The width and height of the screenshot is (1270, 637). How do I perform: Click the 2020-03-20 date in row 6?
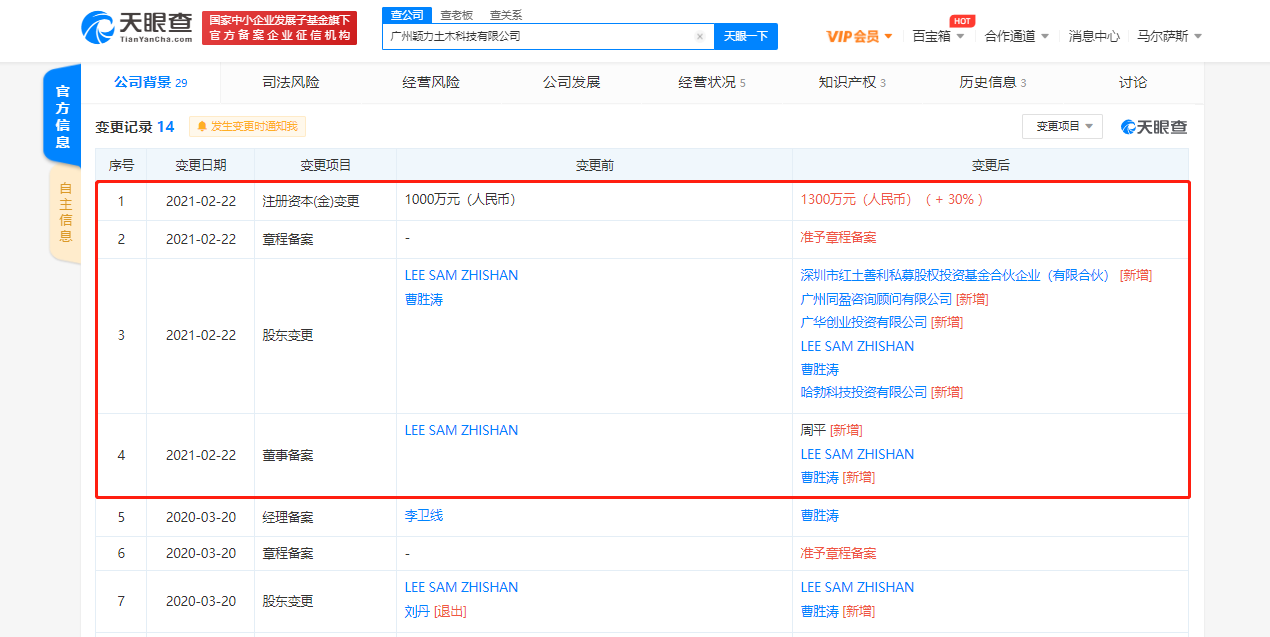click(201, 553)
